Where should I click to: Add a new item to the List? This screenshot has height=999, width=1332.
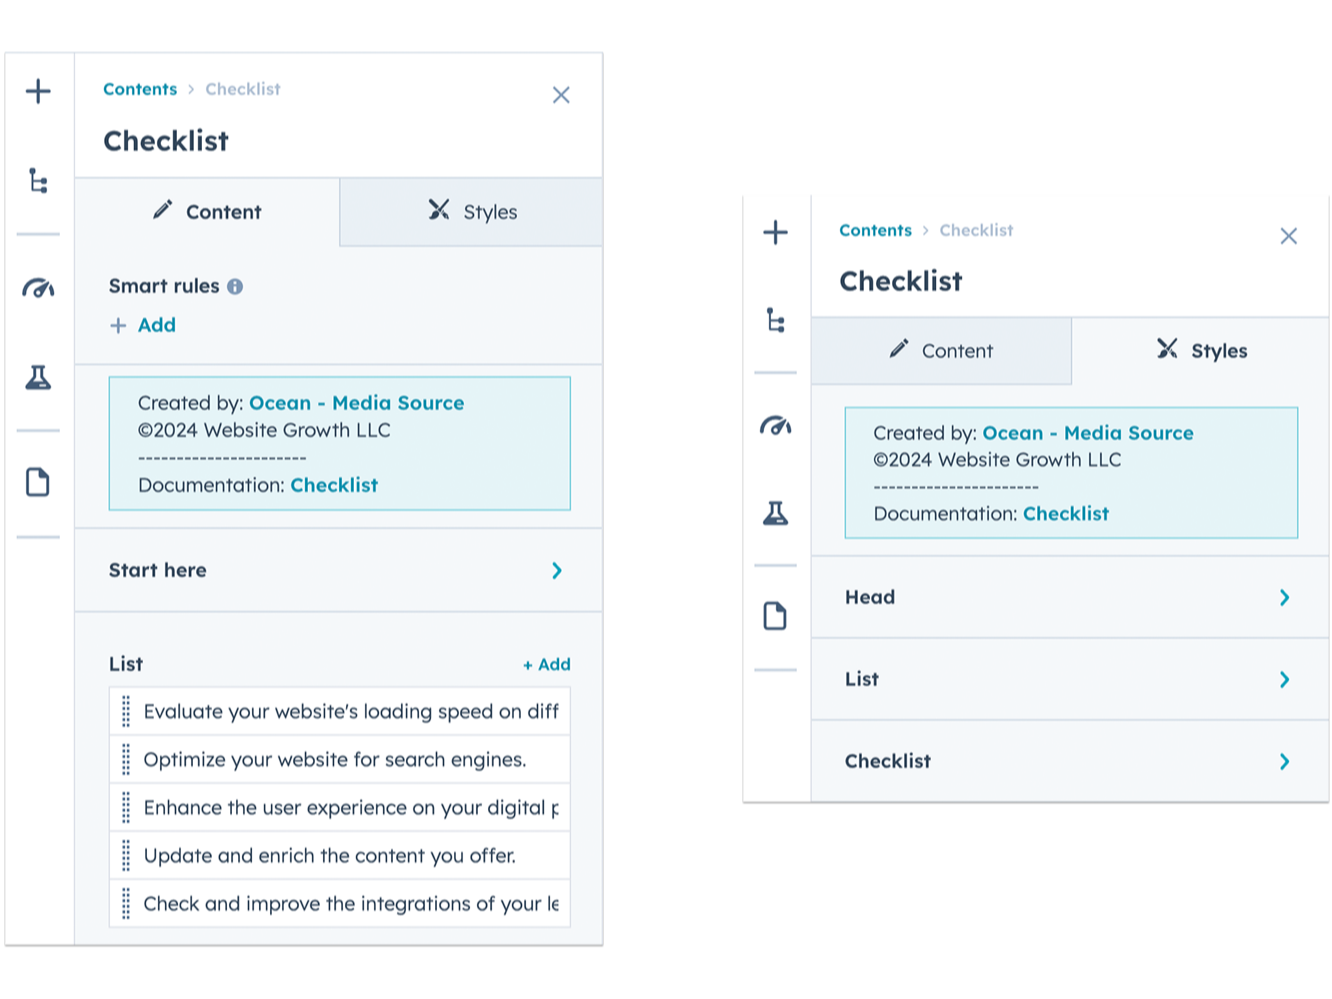(546, 663)
